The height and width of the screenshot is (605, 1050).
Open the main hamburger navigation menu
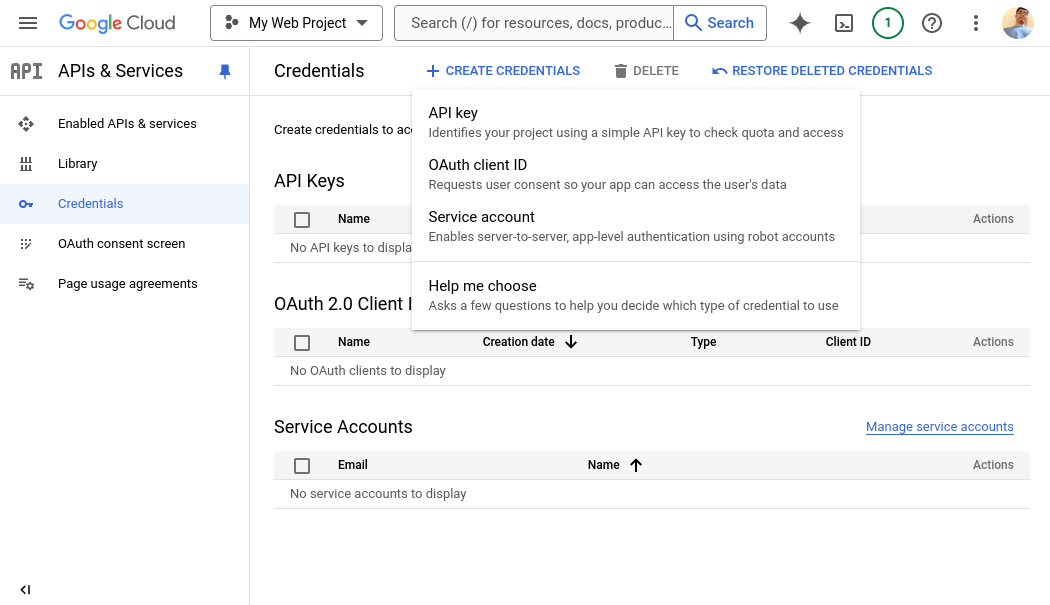click(x=28, y=23)
